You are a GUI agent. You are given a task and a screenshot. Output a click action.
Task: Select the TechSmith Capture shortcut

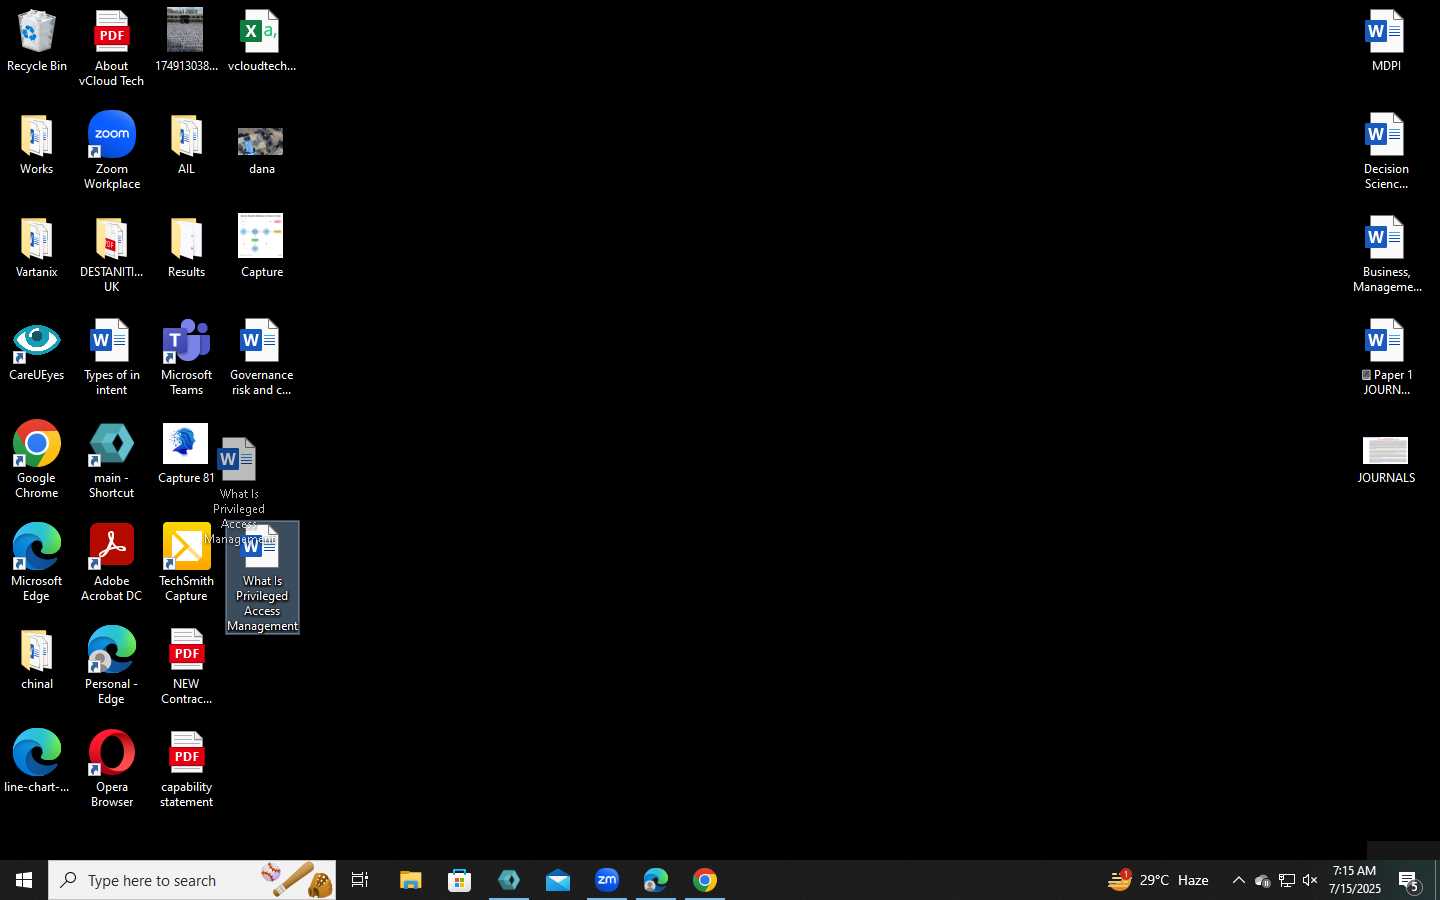(x=186, y=563)
